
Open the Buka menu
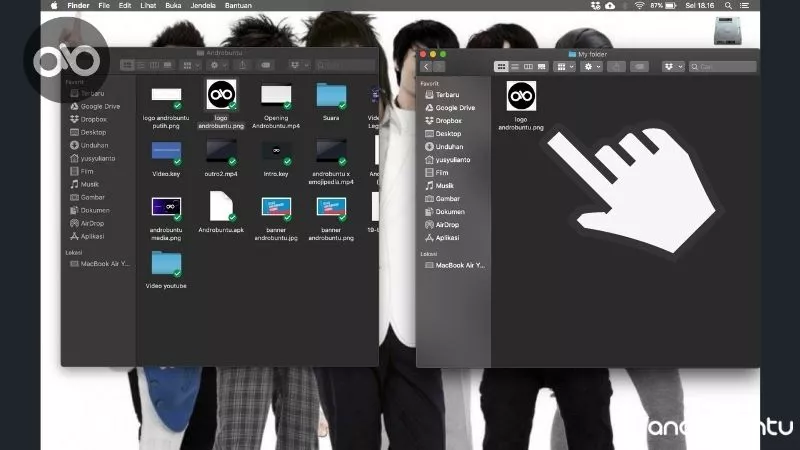click(173, 6)
